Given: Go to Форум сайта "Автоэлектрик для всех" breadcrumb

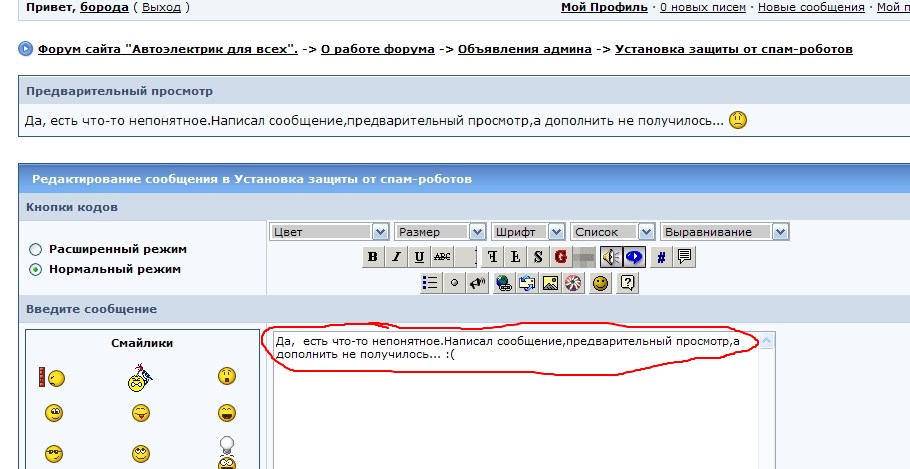Looking at the screenshot, I should 168,49.
